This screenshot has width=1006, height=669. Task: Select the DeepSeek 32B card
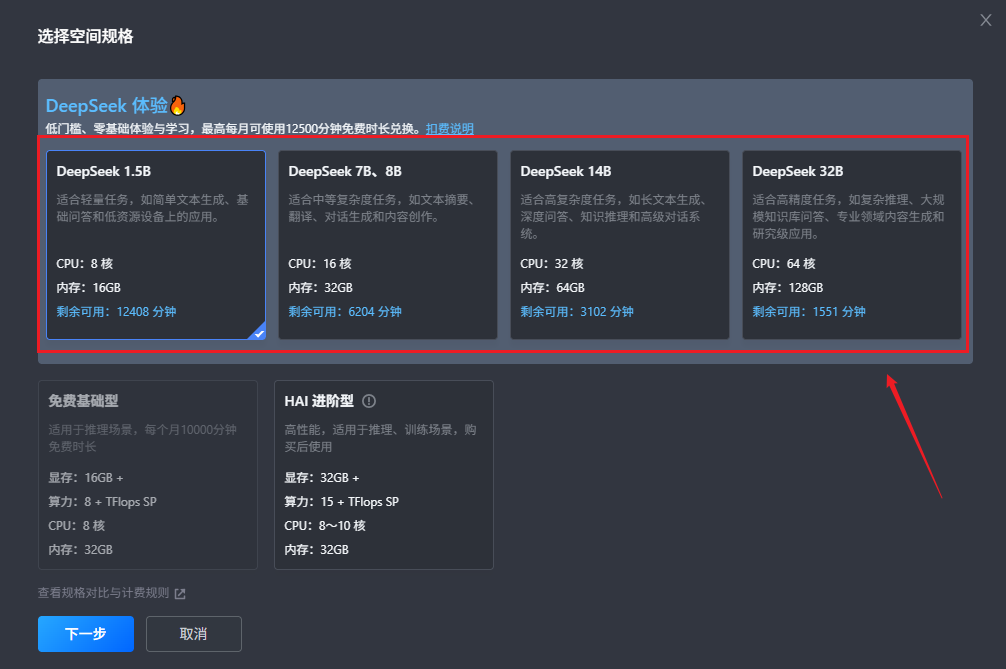point(852,244)
